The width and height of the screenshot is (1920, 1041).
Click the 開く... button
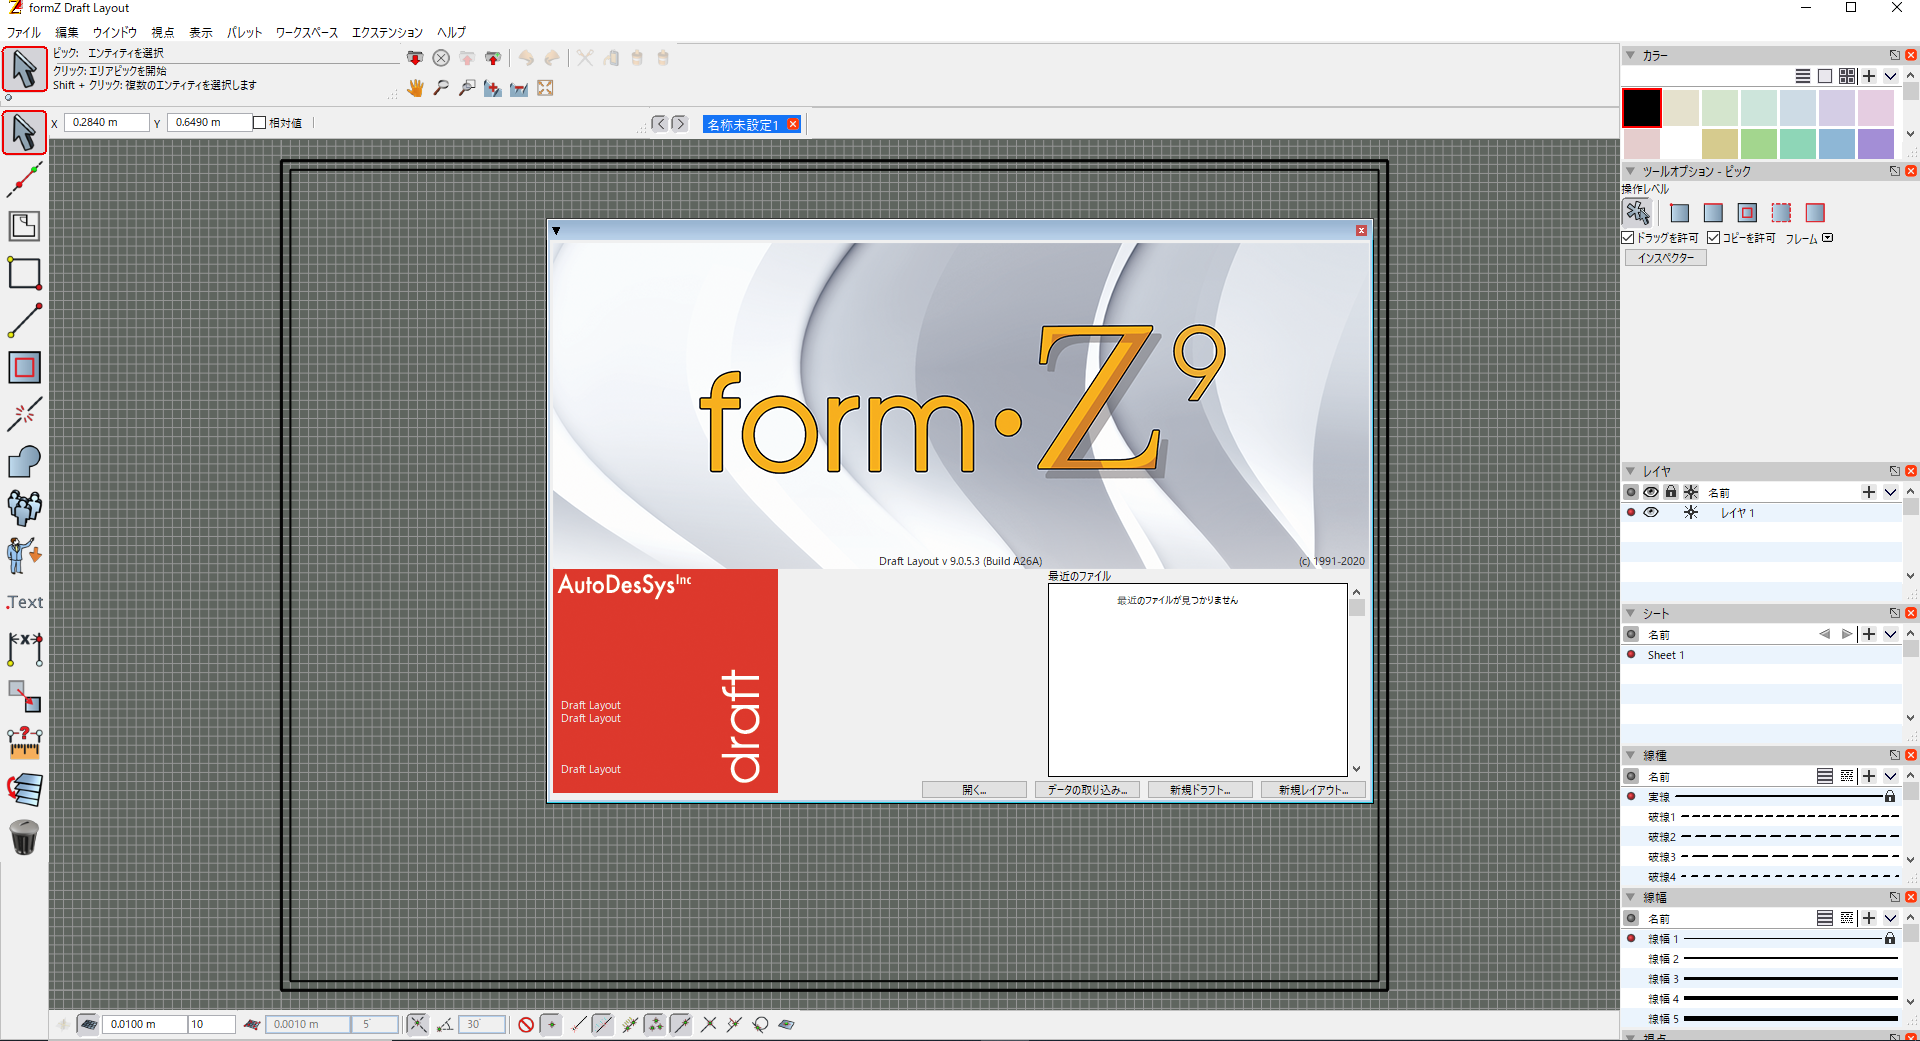pyautogui.click(x=974, y=790)
